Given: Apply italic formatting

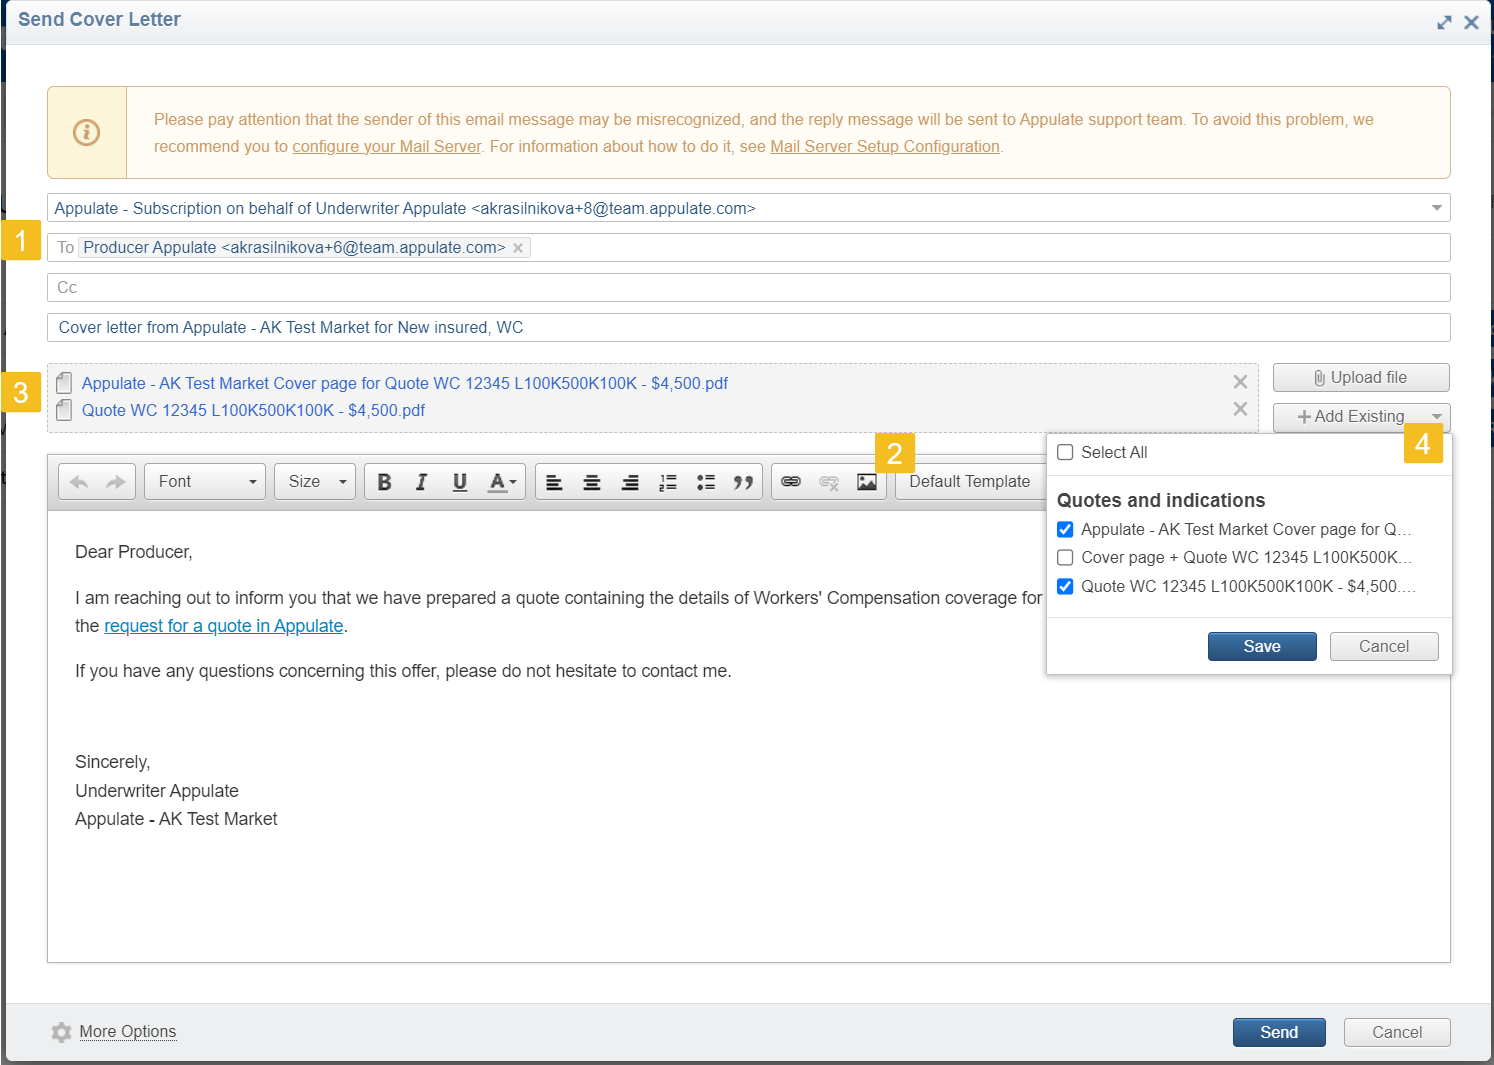Looking at the screenshot, I should coord(422,482).
